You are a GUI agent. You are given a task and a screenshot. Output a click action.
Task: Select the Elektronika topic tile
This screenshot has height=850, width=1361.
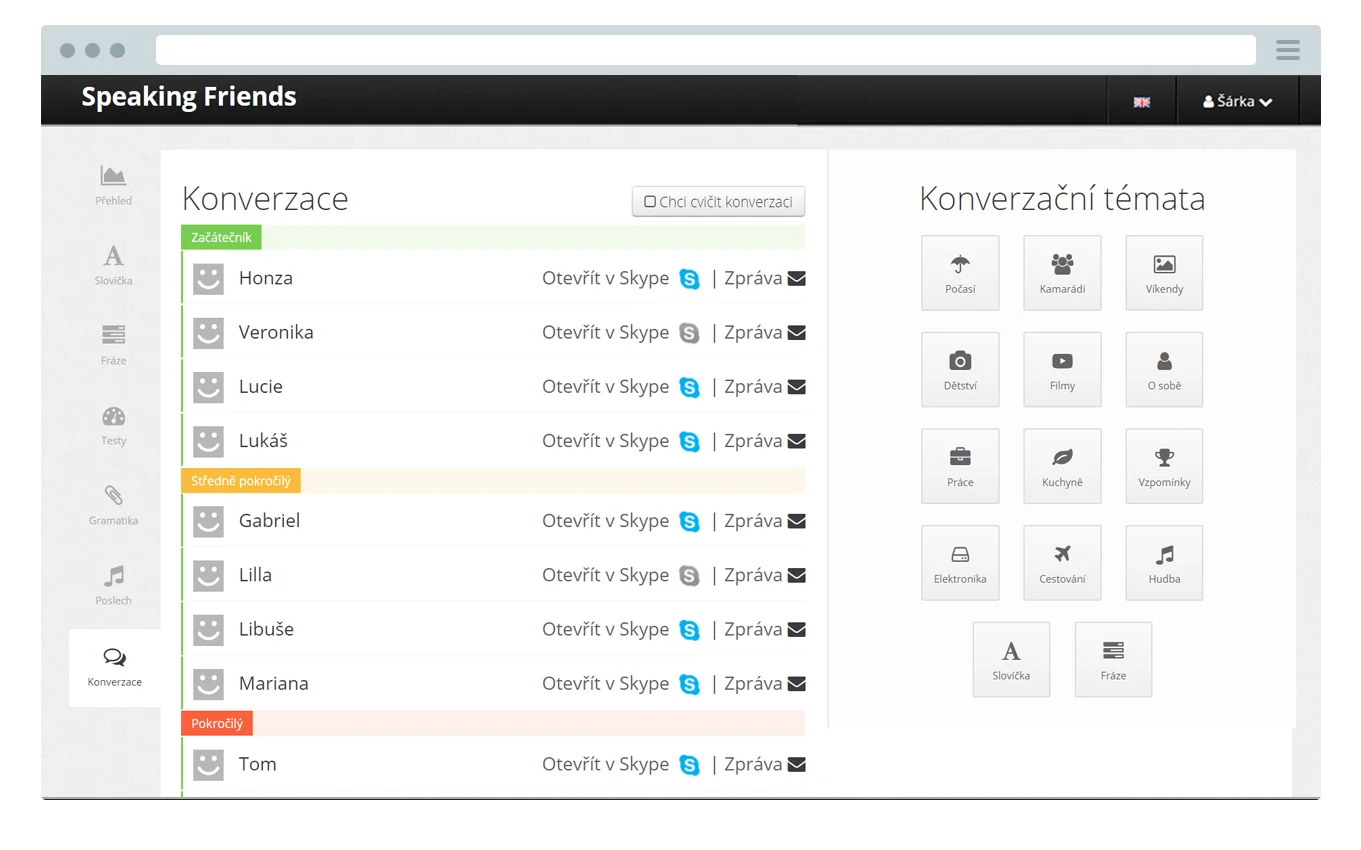pos(960,563)
